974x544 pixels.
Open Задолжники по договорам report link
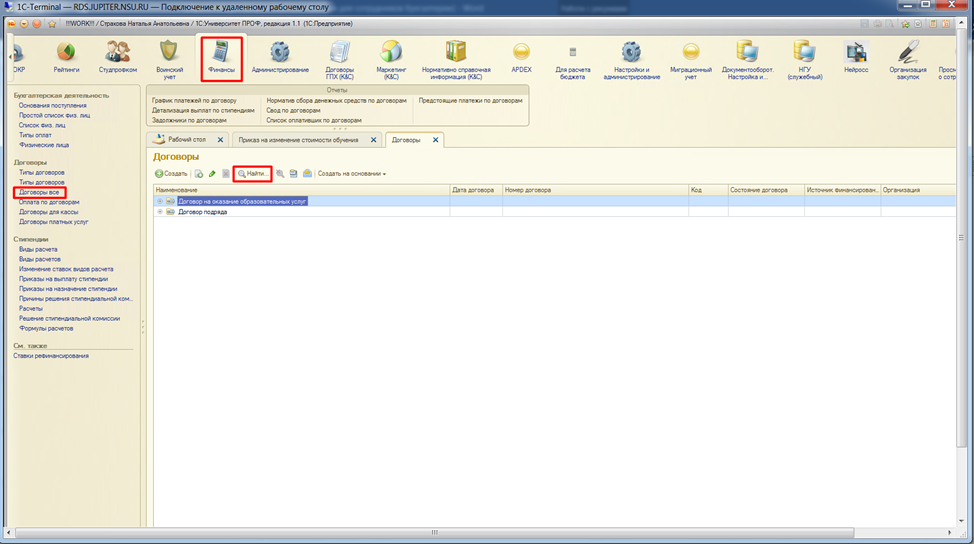tap(190, 120)
